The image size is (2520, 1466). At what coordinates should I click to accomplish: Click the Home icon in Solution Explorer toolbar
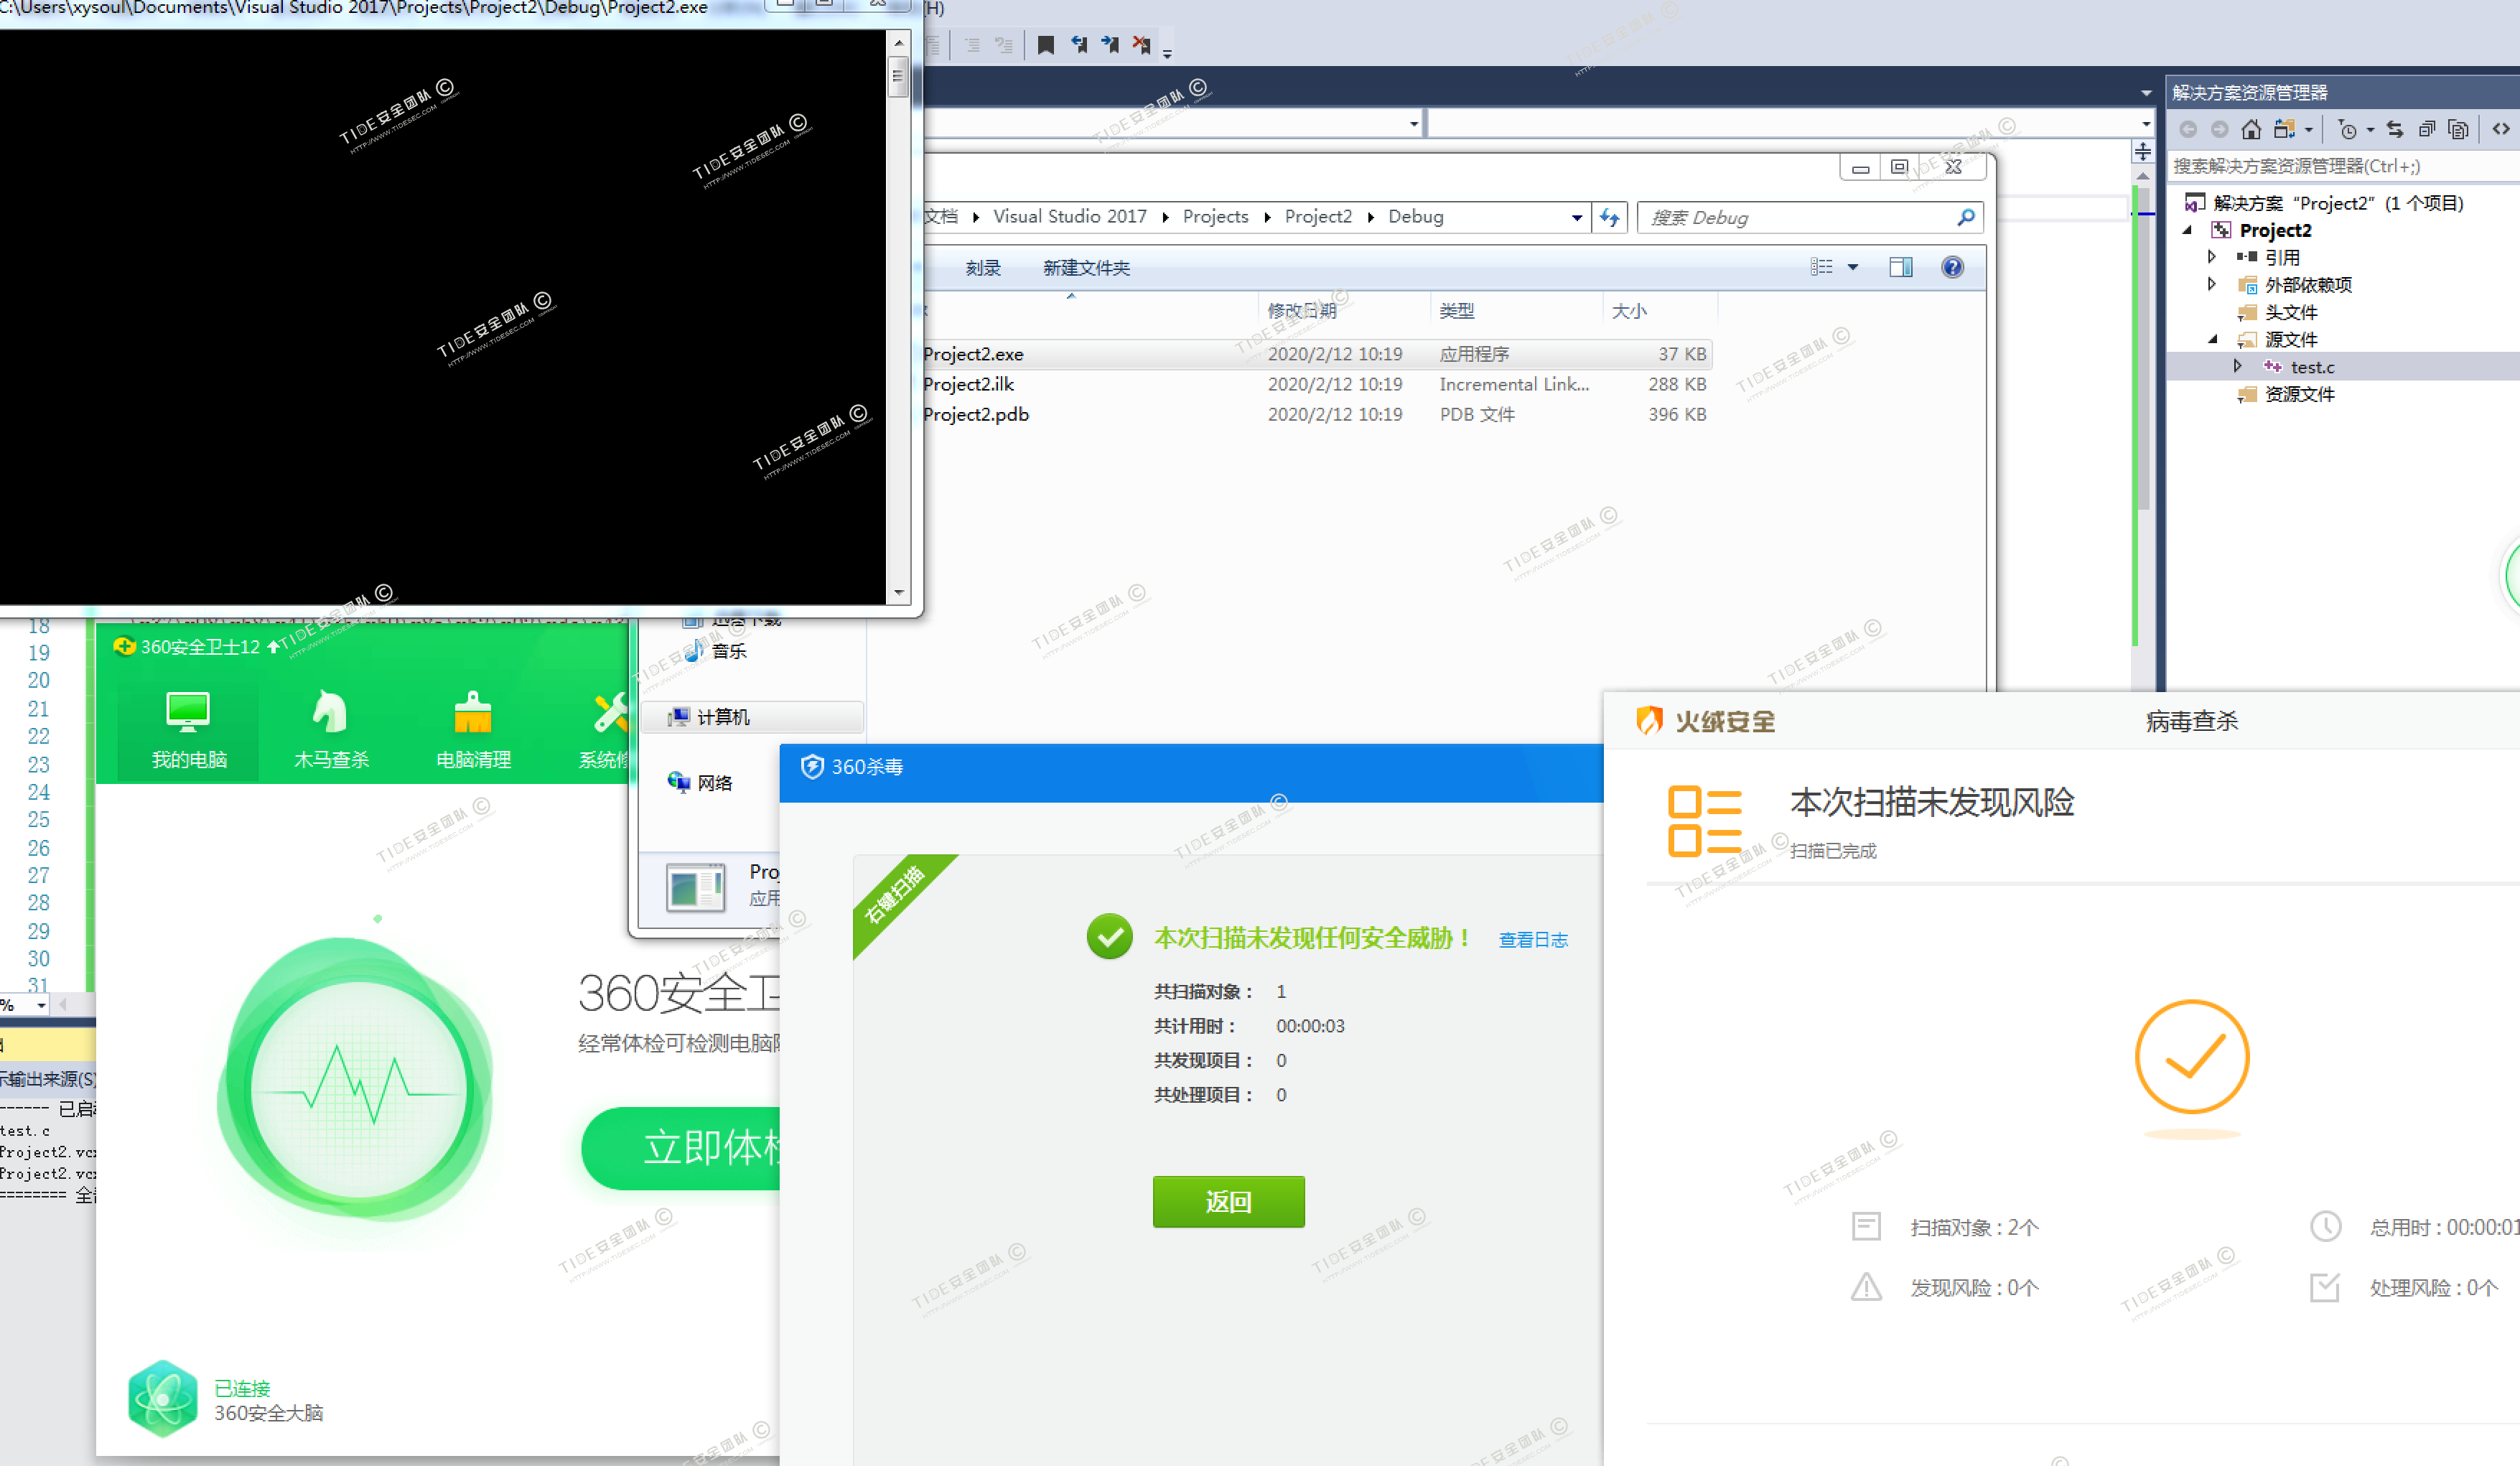(2251, 128)
